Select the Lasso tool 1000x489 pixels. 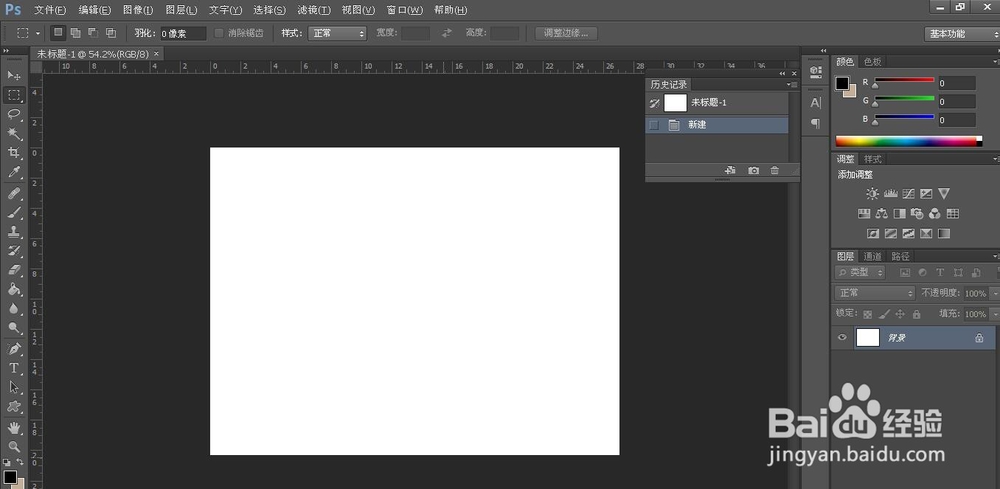pyautogui.click(x=13, y=114)
